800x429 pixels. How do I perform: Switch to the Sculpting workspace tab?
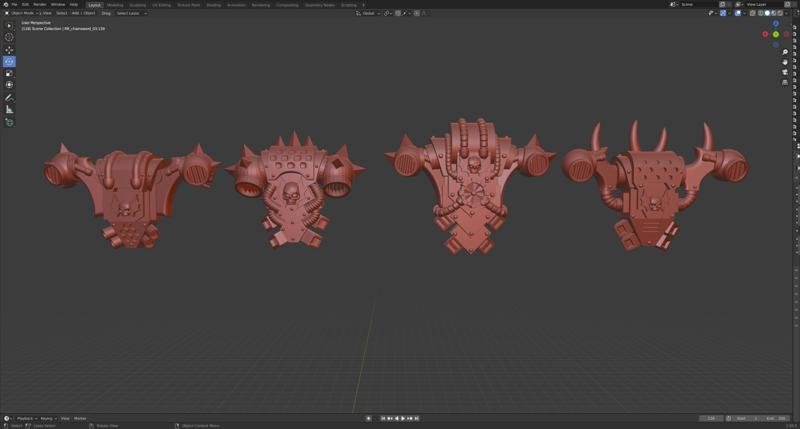tap(137, 5)
